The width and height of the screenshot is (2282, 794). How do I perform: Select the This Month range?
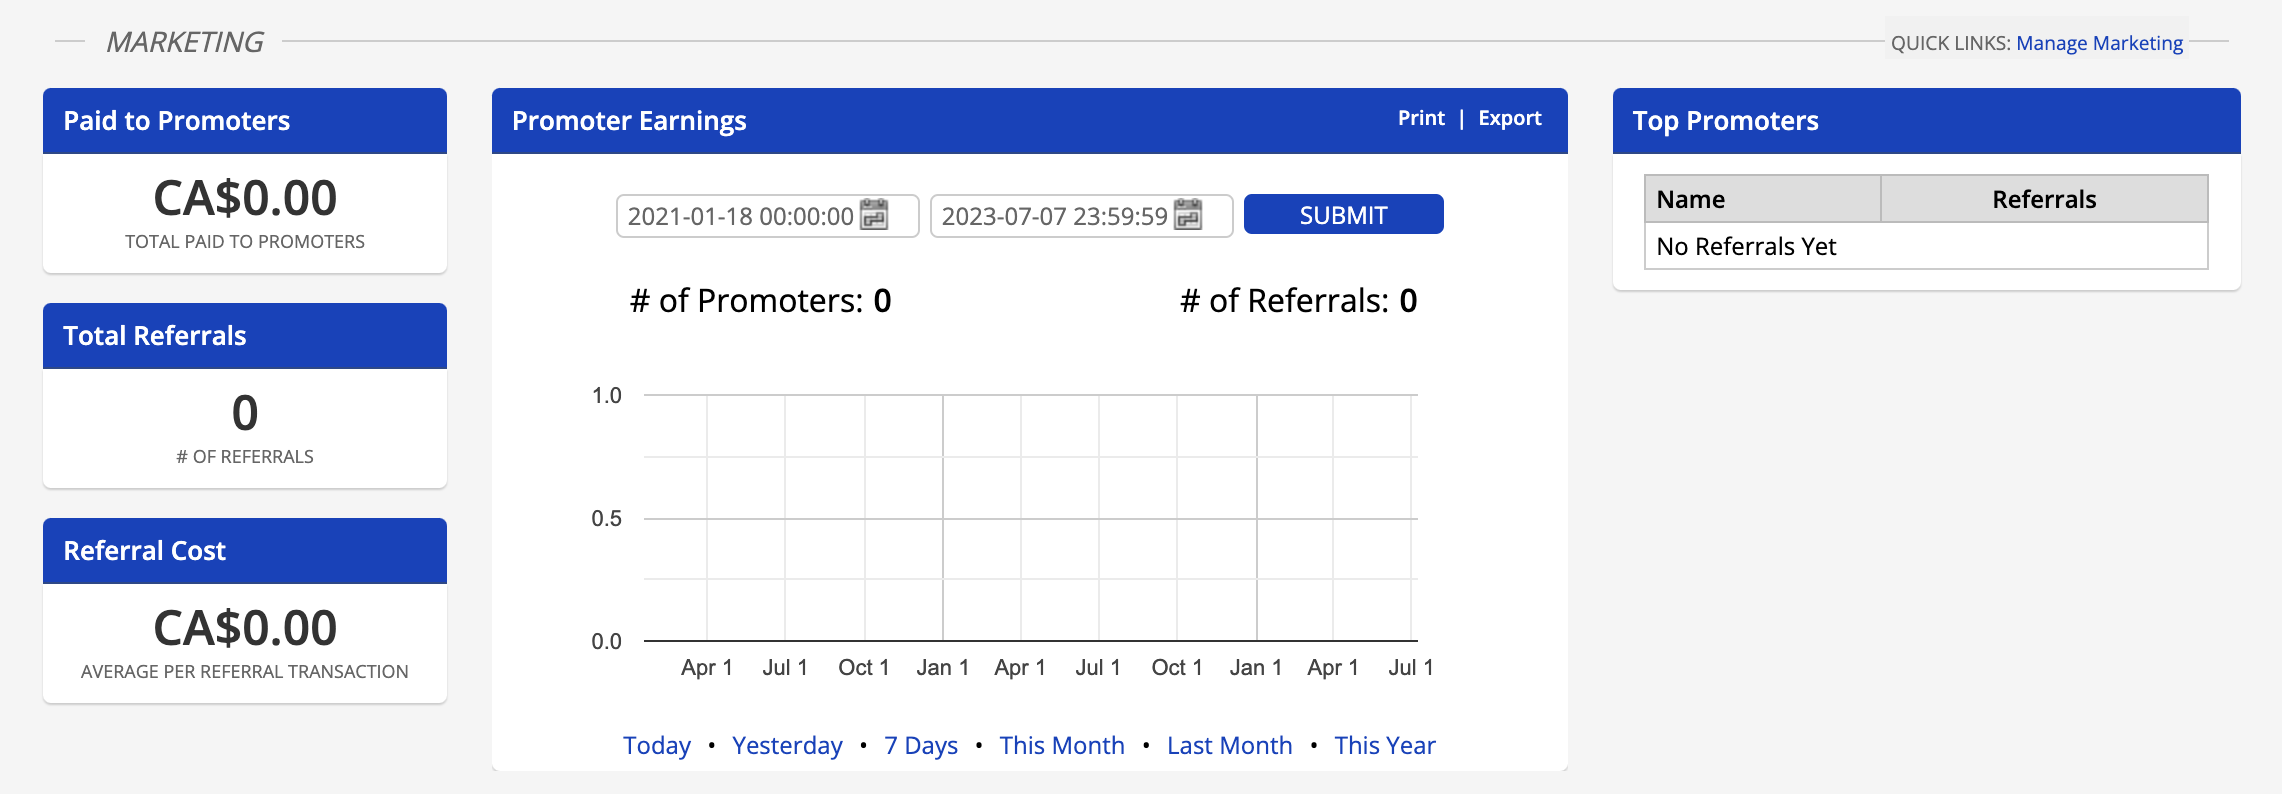1062,745
